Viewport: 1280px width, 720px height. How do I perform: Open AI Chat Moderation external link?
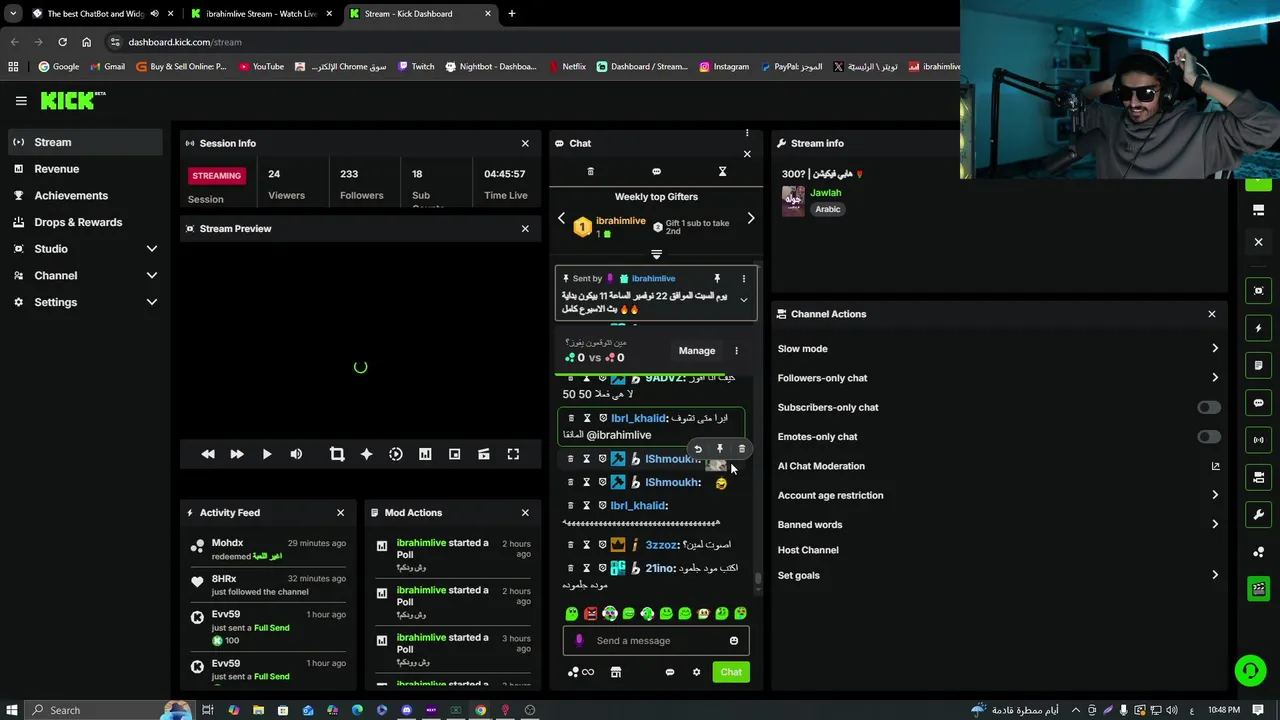pyautogui.click(x=1215, y=466)
